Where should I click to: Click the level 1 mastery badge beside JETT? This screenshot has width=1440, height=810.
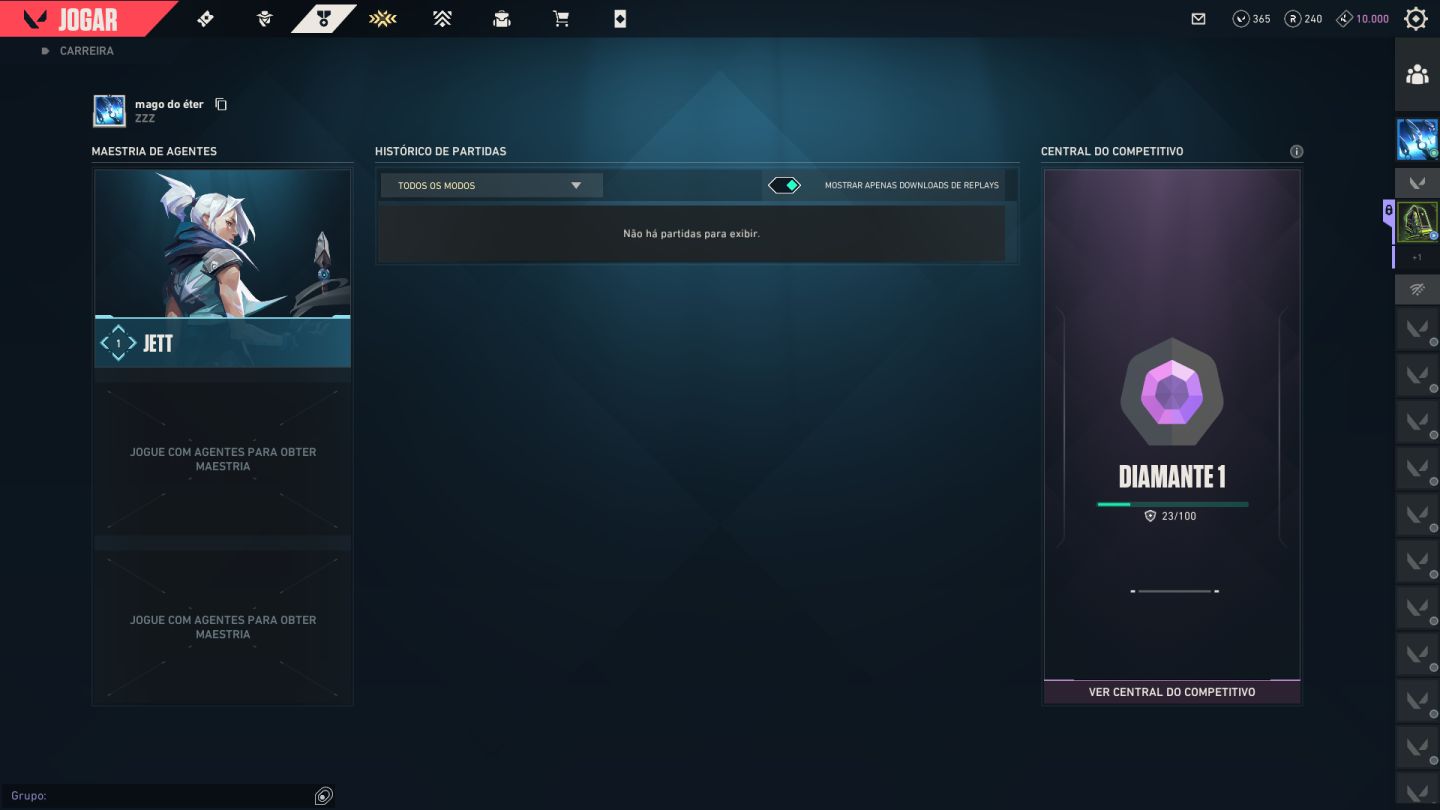click(x=118, y=343)
